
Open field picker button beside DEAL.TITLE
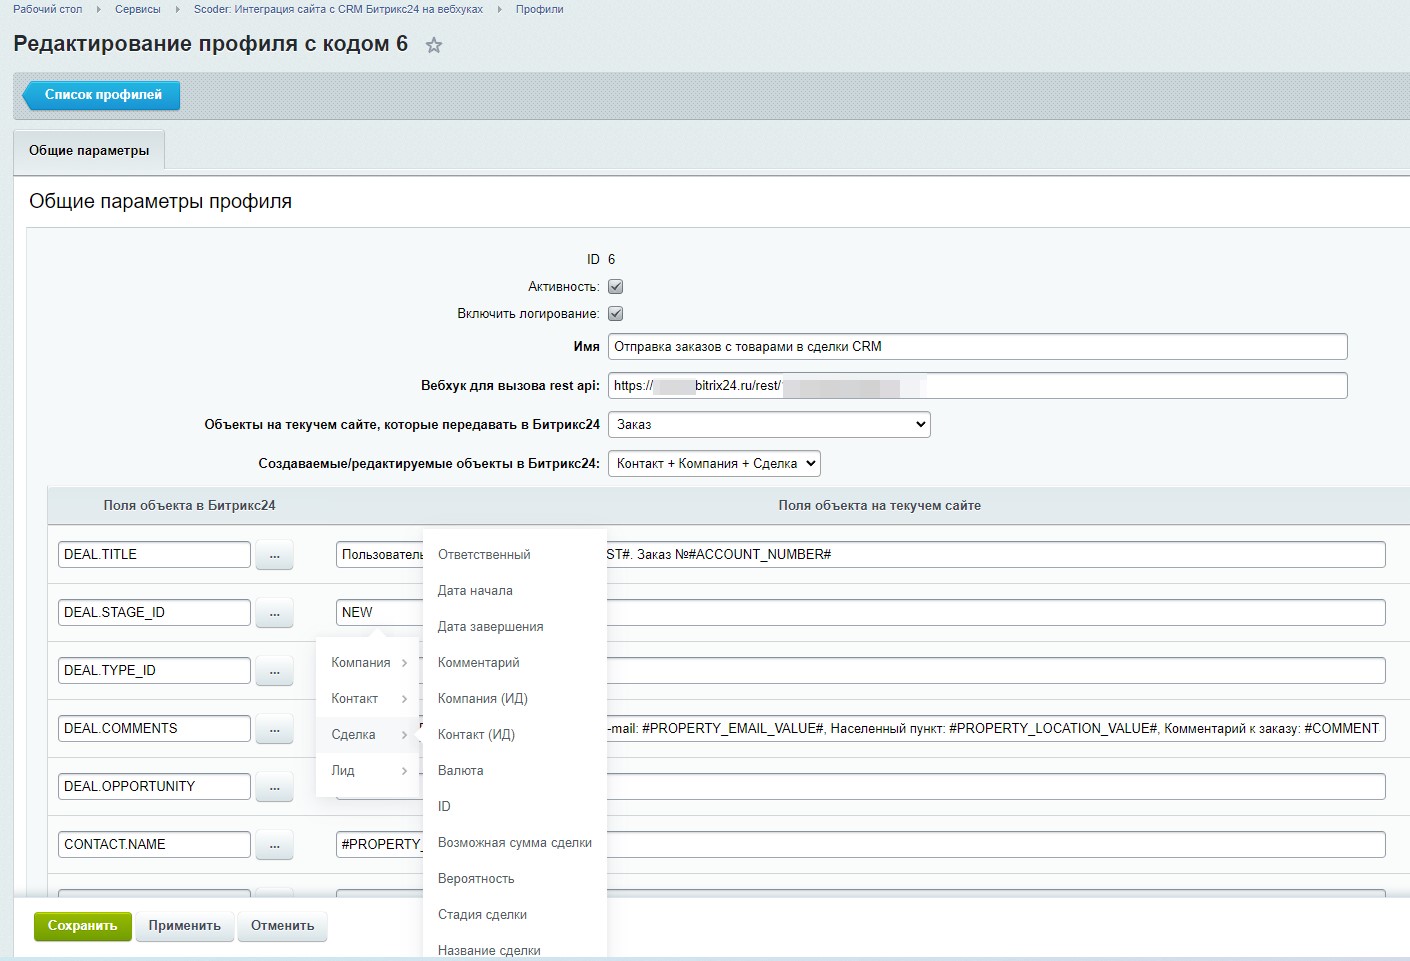274,555
